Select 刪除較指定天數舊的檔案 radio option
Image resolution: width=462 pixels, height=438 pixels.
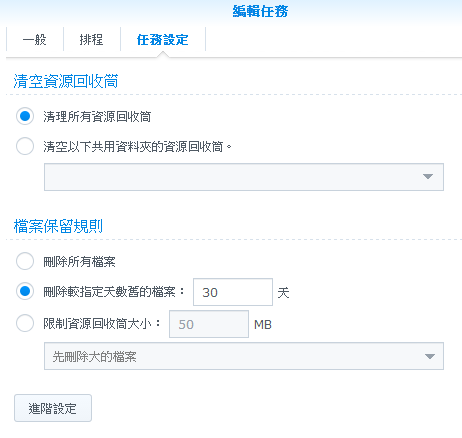coord(25,291)
